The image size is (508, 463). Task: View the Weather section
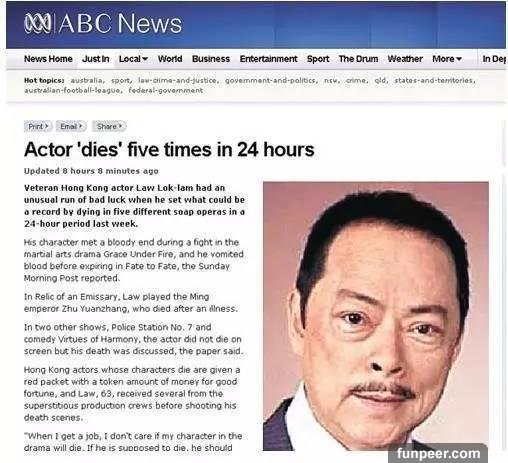click(x=405, y=59)
